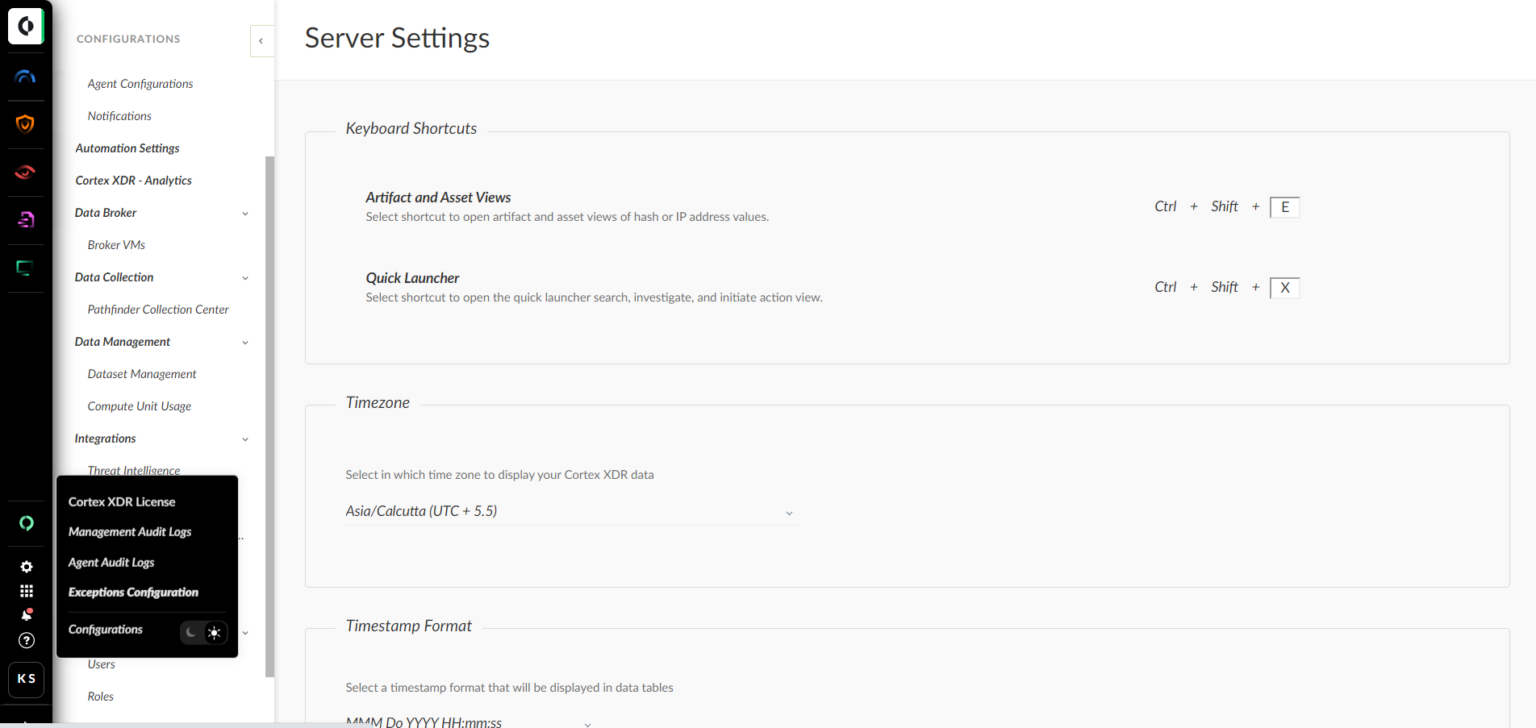Open the blue arc dashboard icon
This screenshot has height=728, width=1536.
(26, 76)
